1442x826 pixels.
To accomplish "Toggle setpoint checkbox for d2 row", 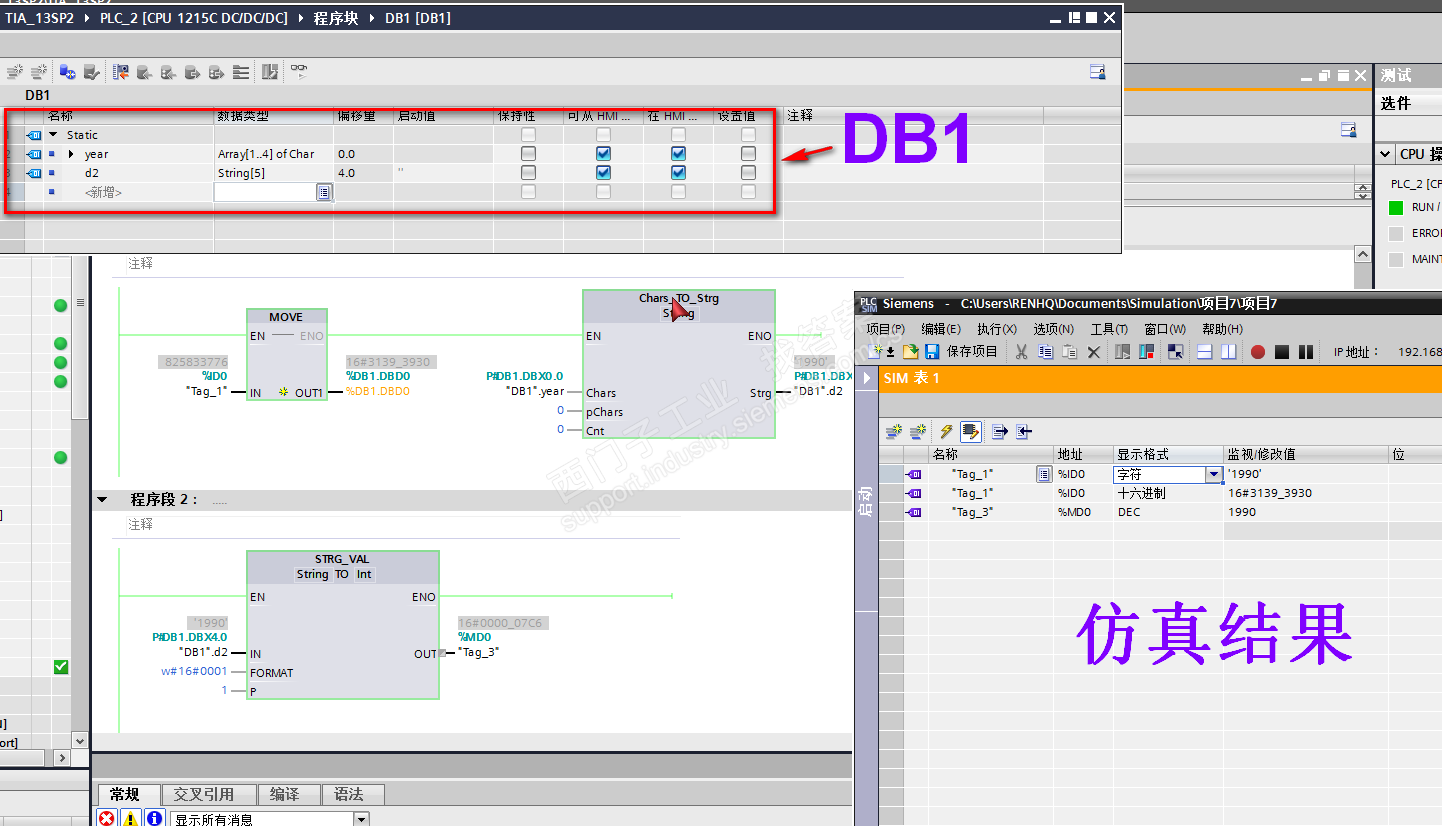I will click(x=748, y=173).
